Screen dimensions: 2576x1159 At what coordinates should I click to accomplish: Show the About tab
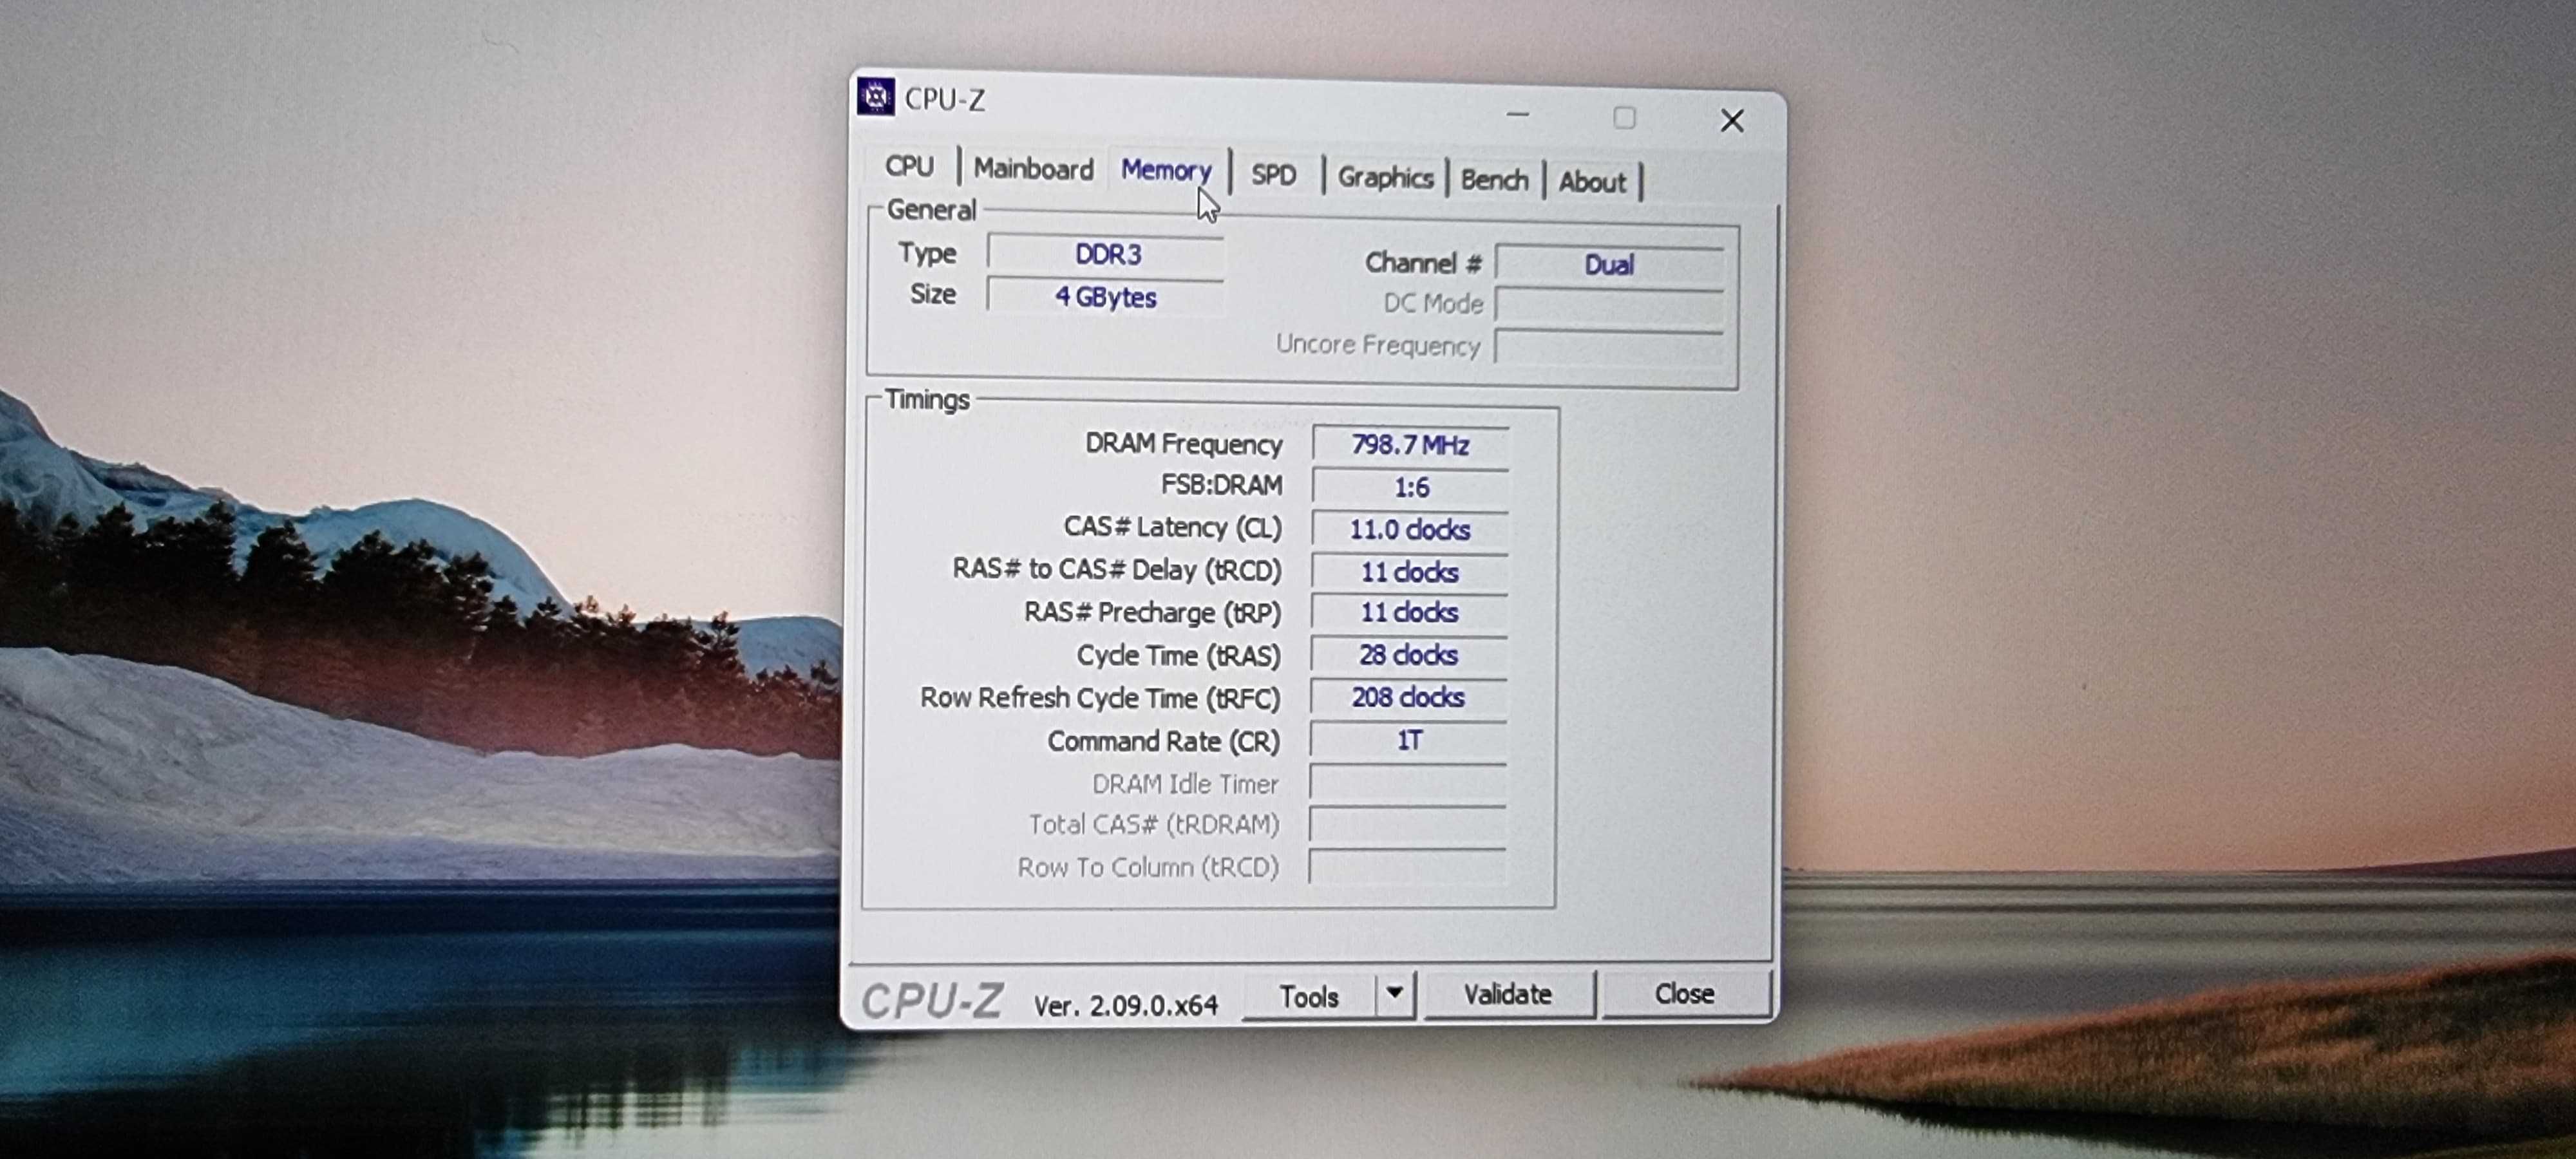click(x=1592, y=182)
